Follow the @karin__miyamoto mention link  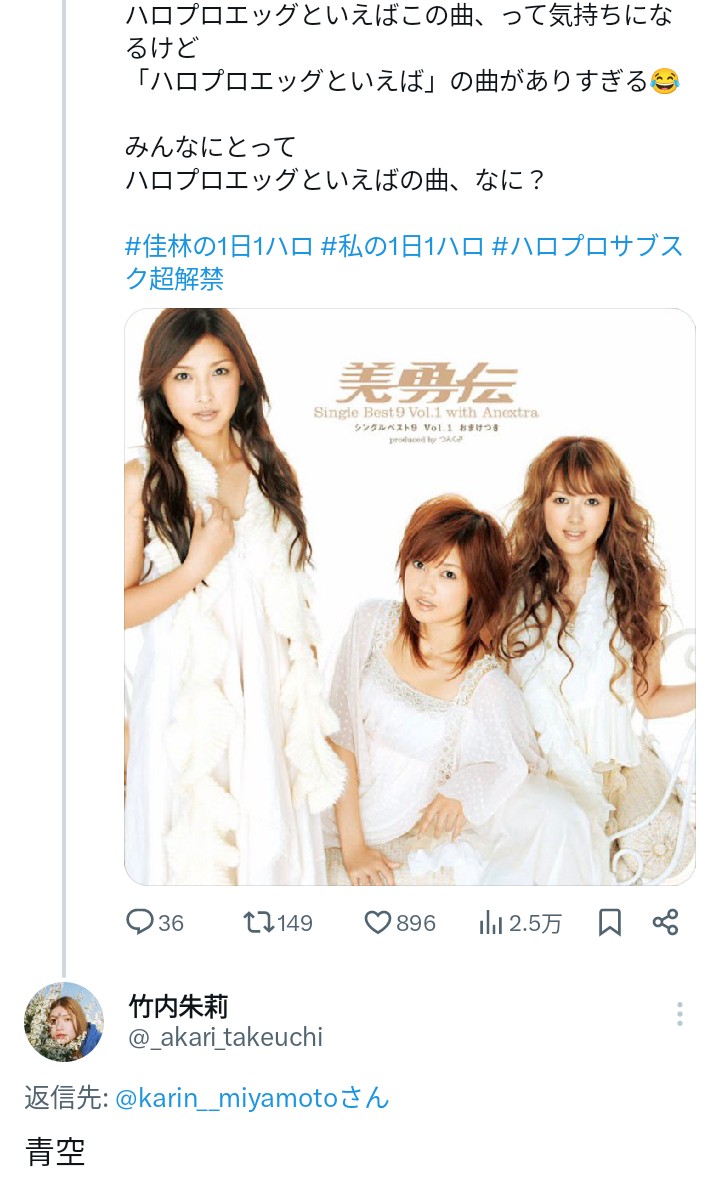tap(252, 1098)
